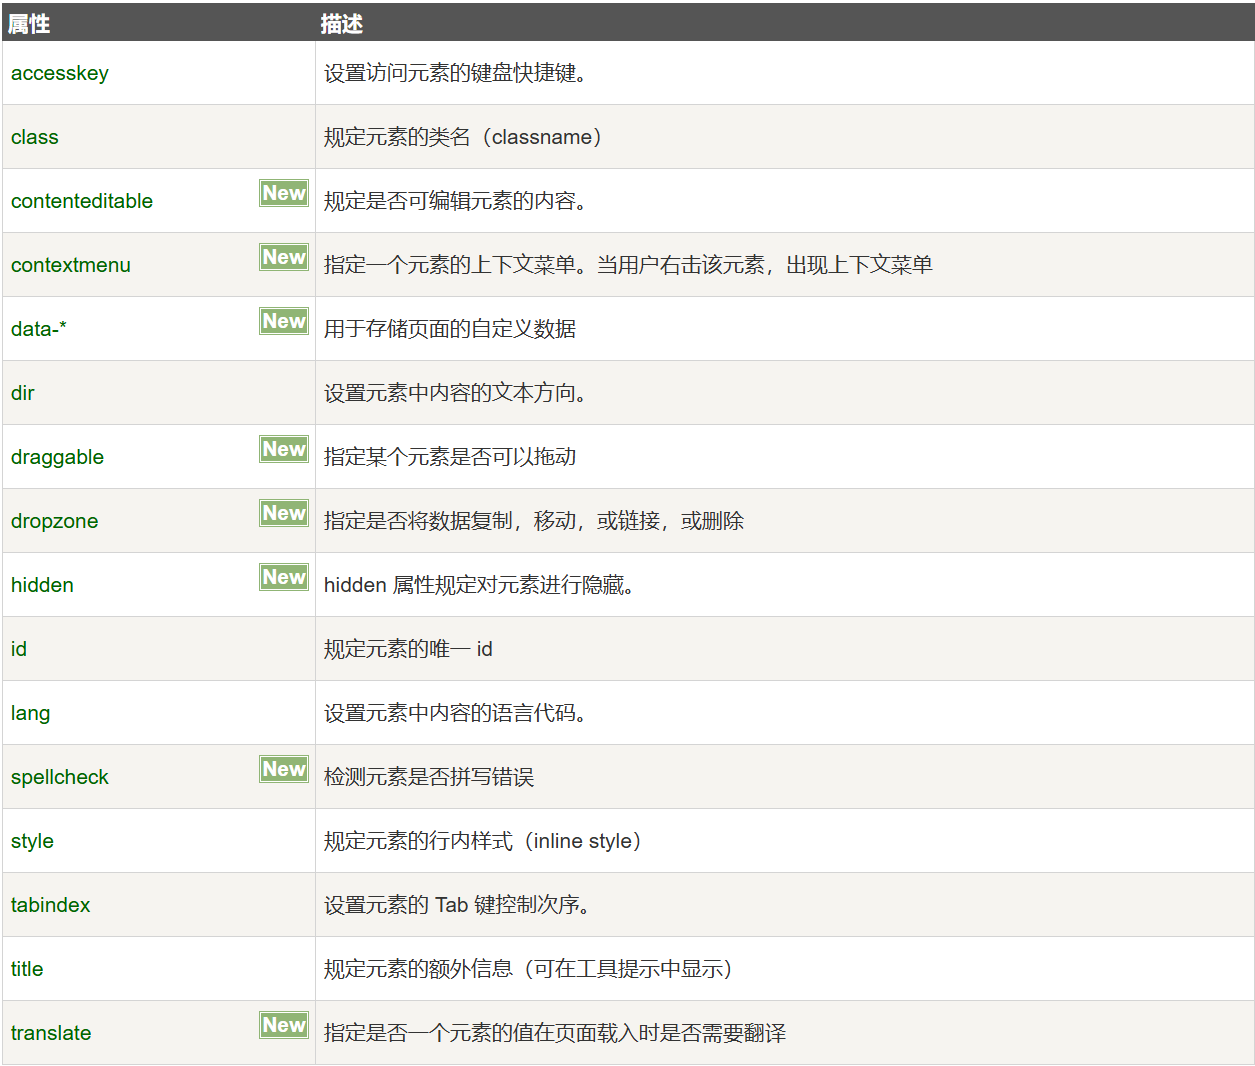1255x1066 pixels.
Task: Click the 属性 column header
Action: [x=29, y=24]
